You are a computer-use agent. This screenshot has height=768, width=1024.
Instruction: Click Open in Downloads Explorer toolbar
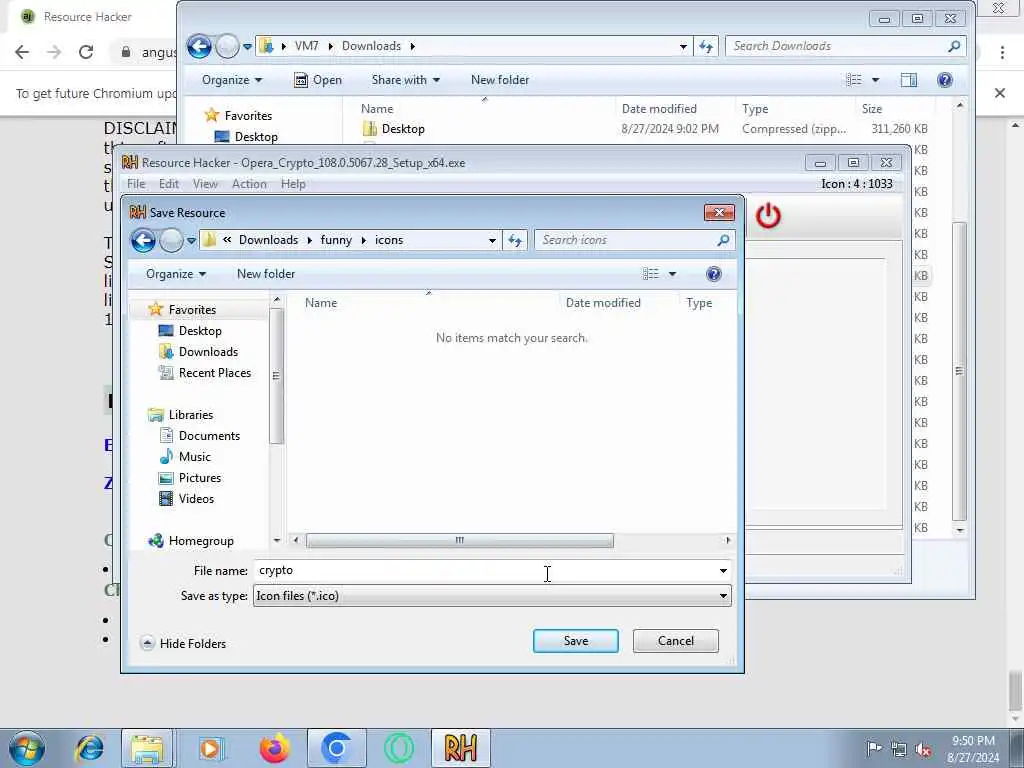(x=318, y=80)
